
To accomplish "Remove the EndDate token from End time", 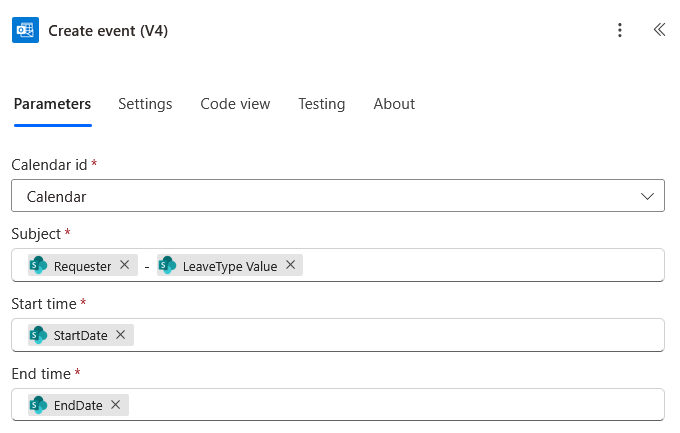I will [x=115, y=404].
